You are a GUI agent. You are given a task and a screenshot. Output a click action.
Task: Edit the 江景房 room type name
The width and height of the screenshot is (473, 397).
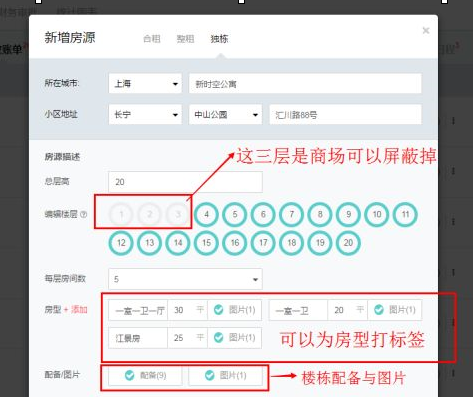[138, 338]
